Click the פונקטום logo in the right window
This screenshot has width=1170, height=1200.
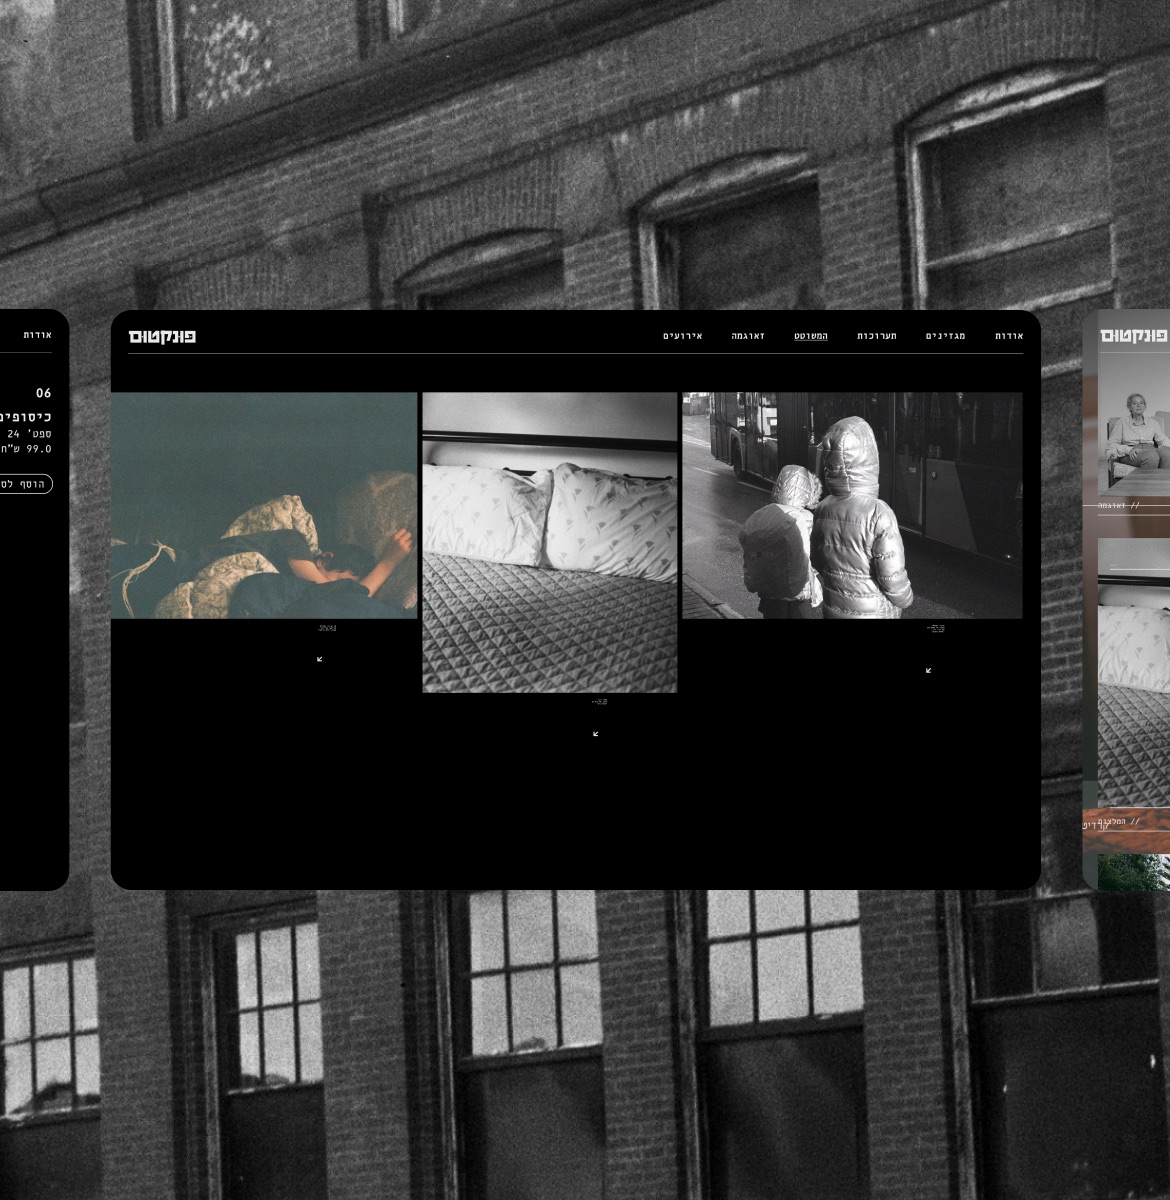pos(1135,336)
